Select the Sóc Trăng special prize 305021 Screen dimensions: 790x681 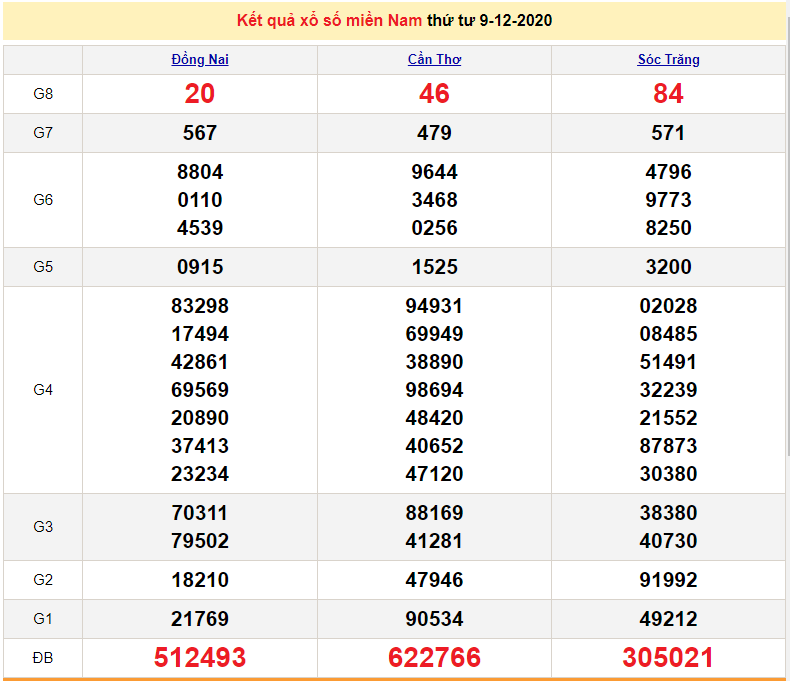point(668,657)
